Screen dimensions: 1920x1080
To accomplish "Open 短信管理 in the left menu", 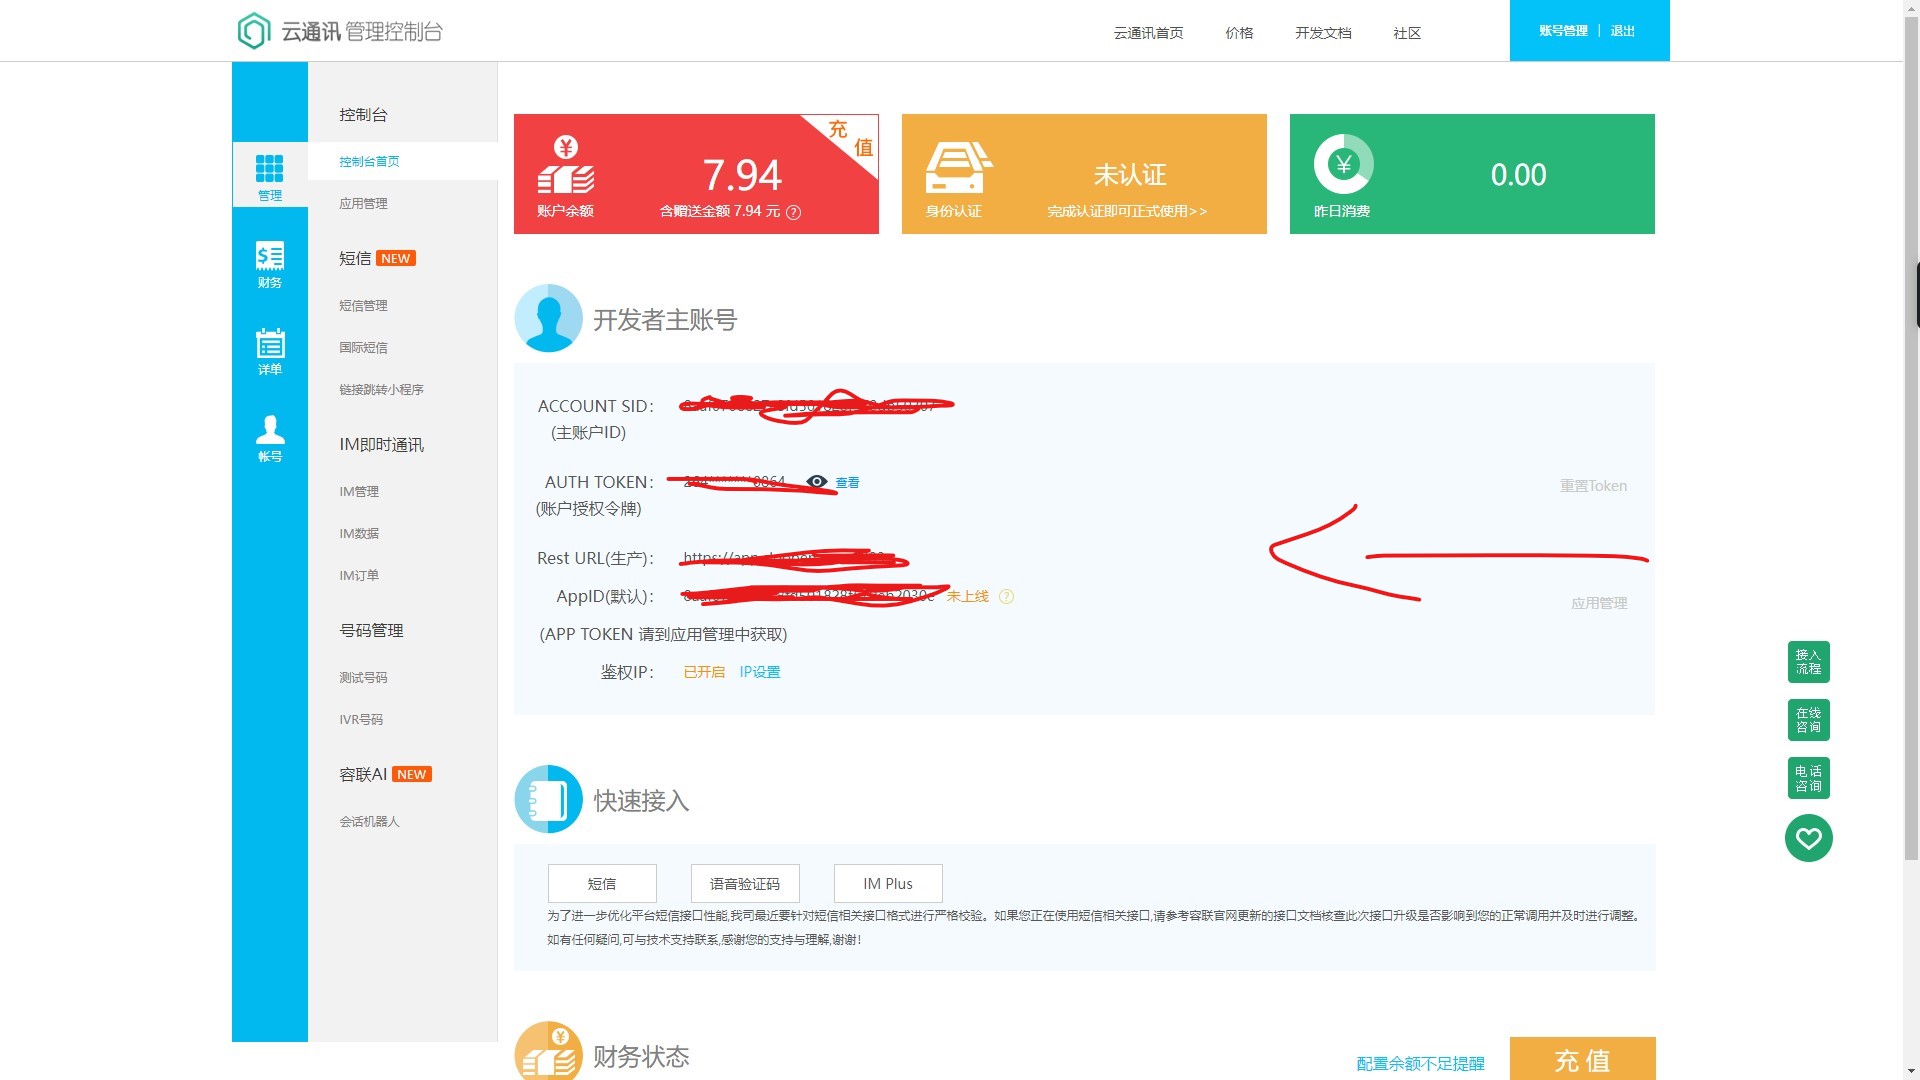I will pos(363,306).
